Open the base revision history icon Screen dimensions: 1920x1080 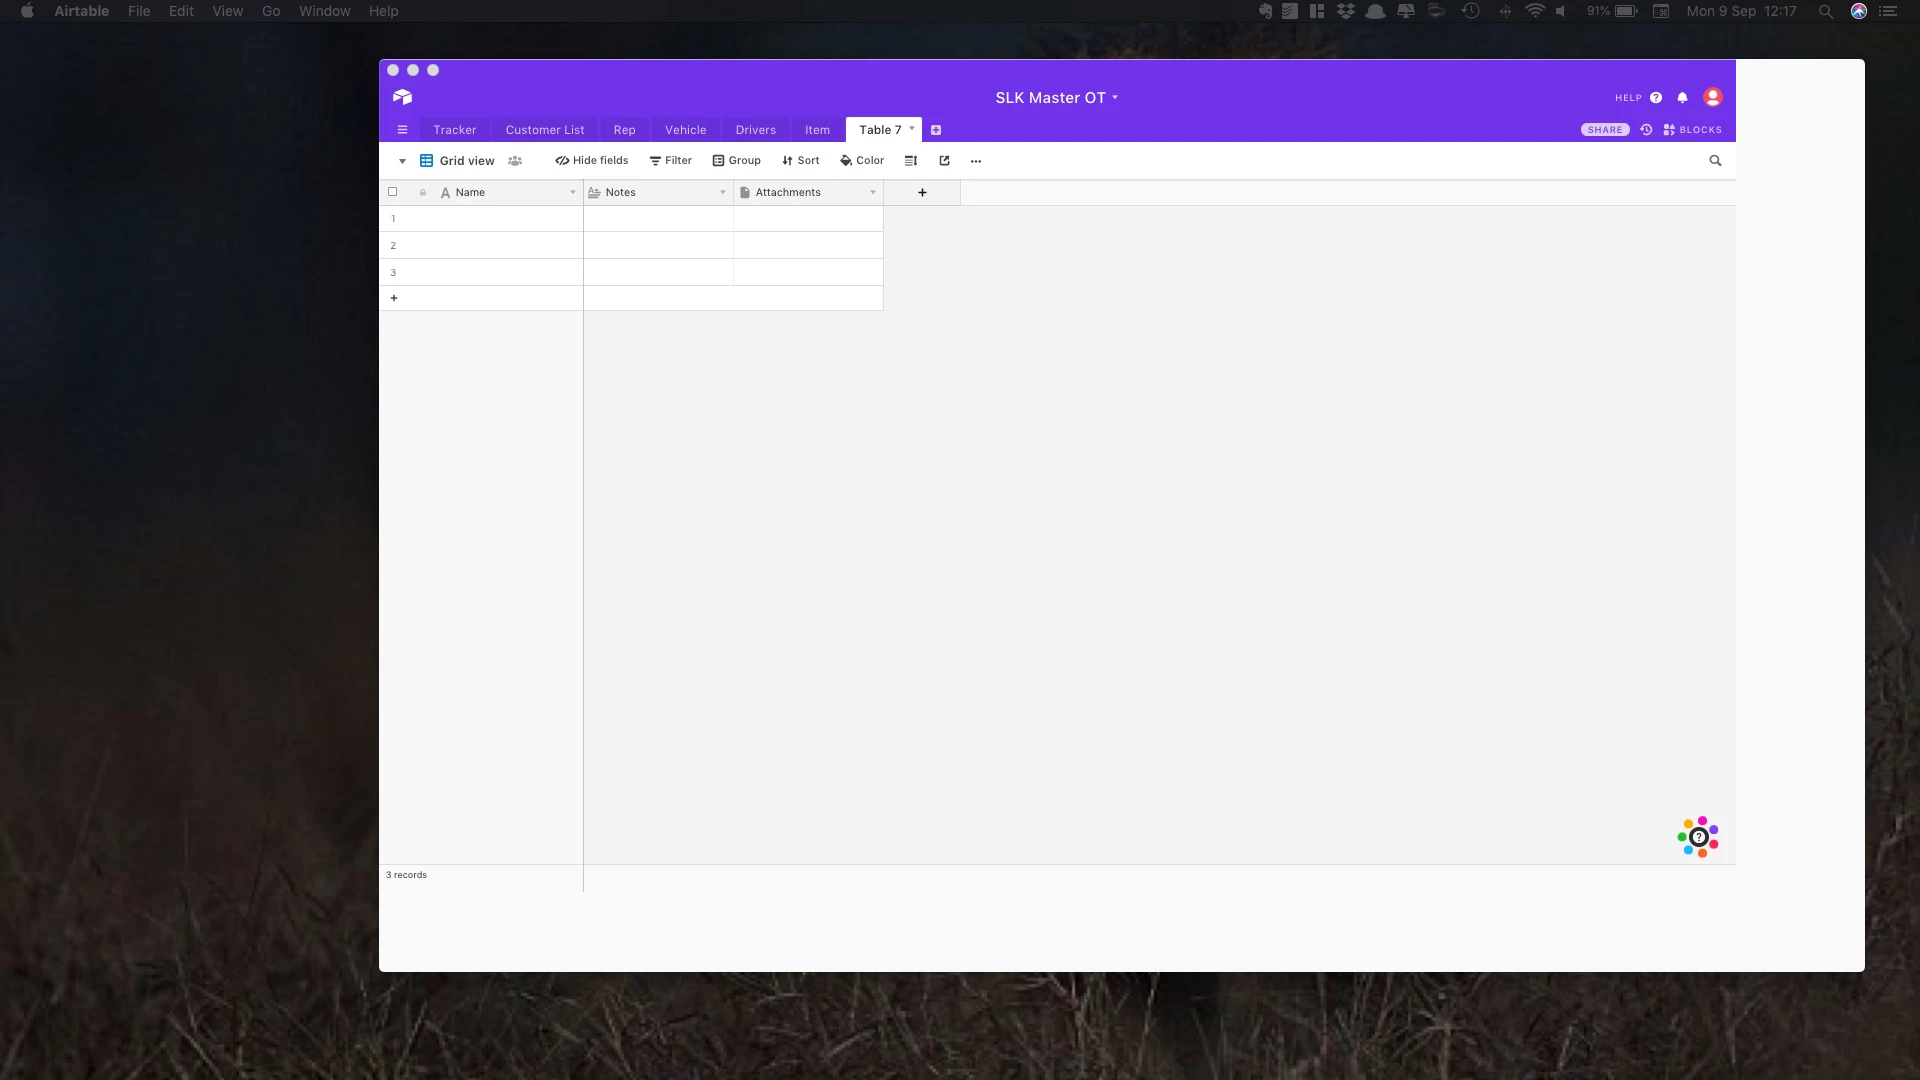point(1646,130)
